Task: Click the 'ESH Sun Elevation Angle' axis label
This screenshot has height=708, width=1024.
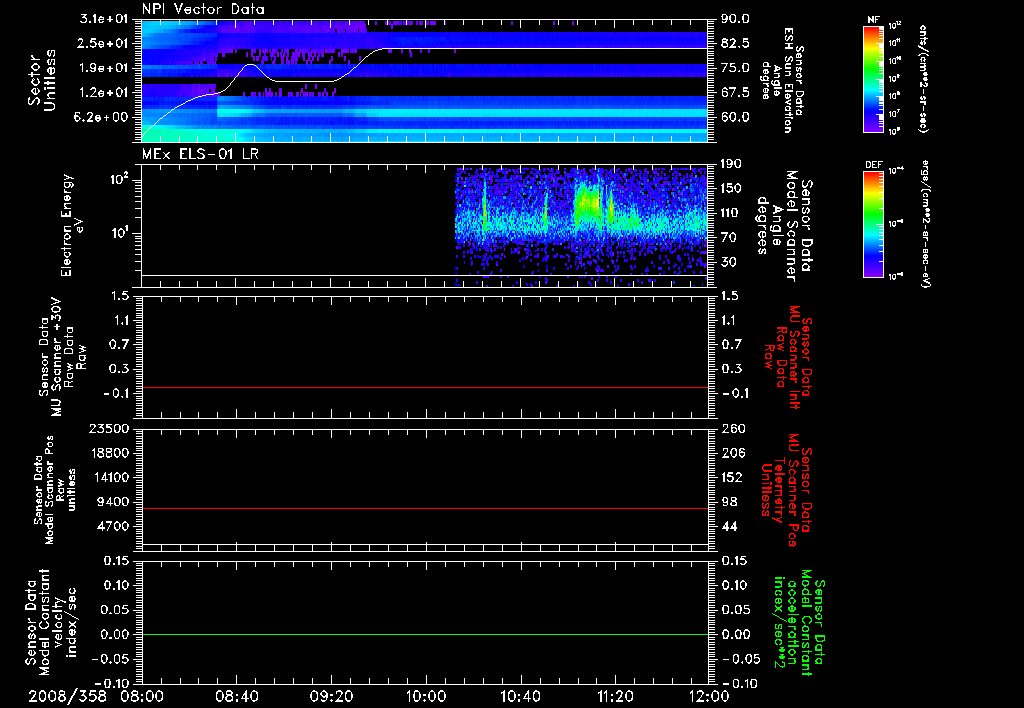Action: click(x=782, y=80)
